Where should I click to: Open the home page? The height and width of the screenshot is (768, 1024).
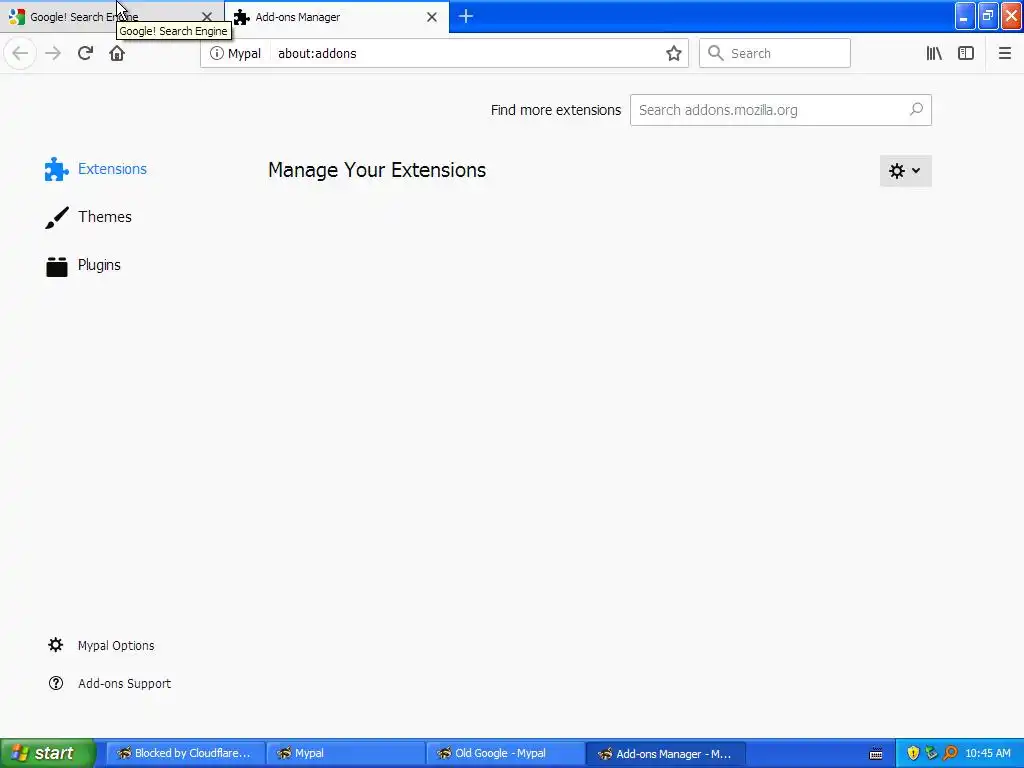tap(117, 54)
